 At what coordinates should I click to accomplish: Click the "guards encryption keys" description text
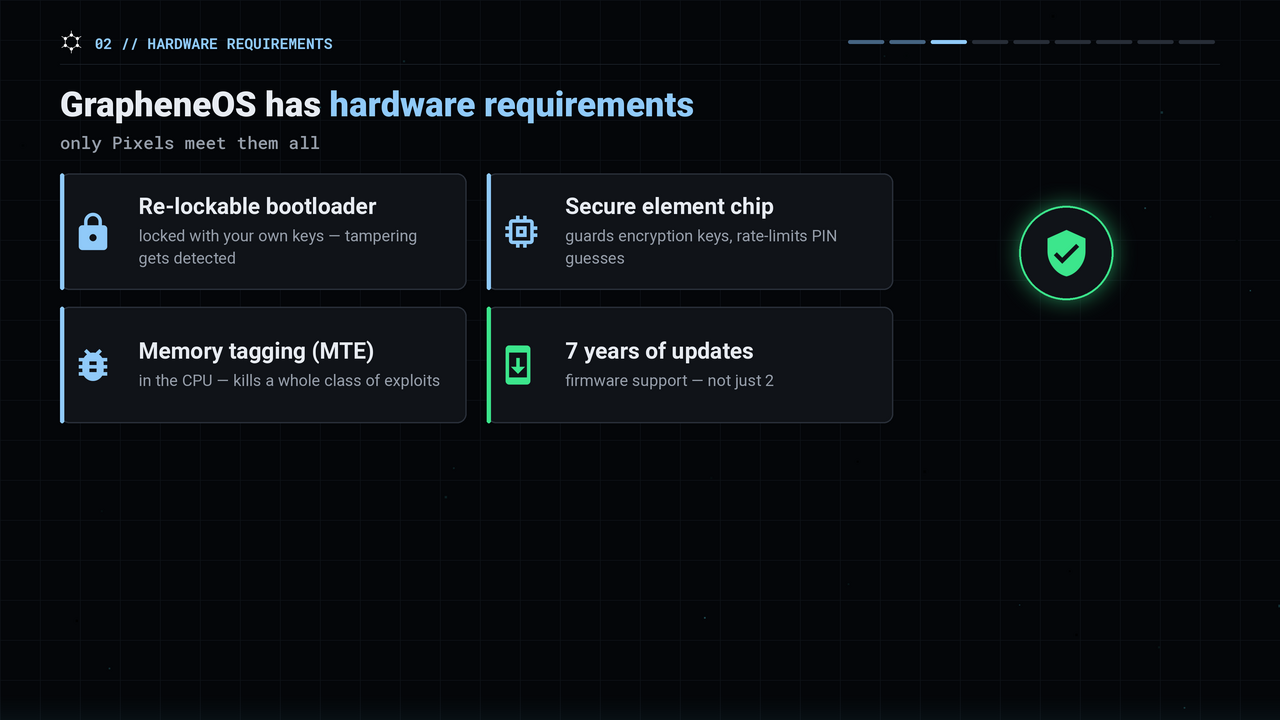coord(701,247)
